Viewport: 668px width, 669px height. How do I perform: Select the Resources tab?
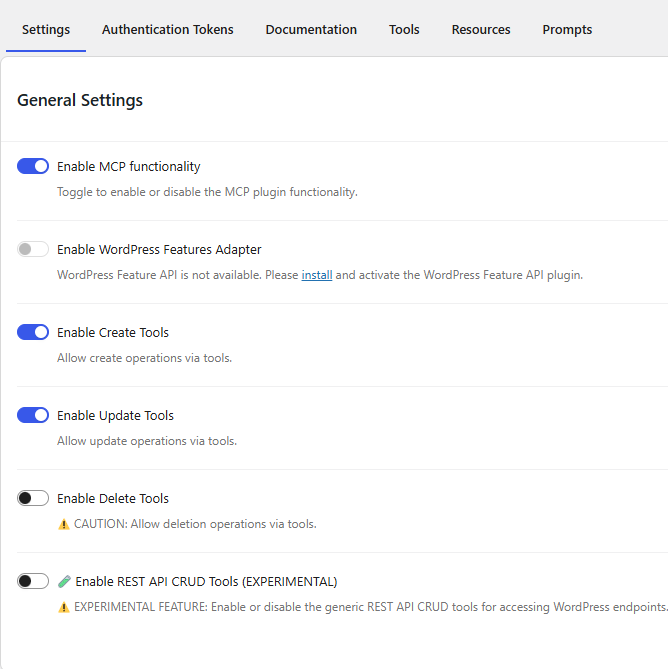click(x=481, y=30)
